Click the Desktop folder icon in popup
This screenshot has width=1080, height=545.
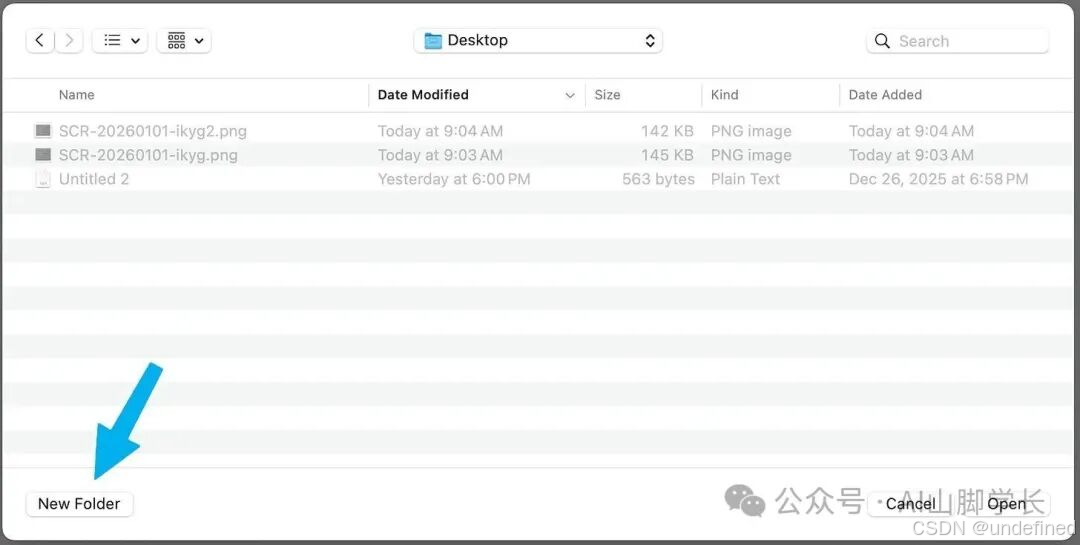433,41
